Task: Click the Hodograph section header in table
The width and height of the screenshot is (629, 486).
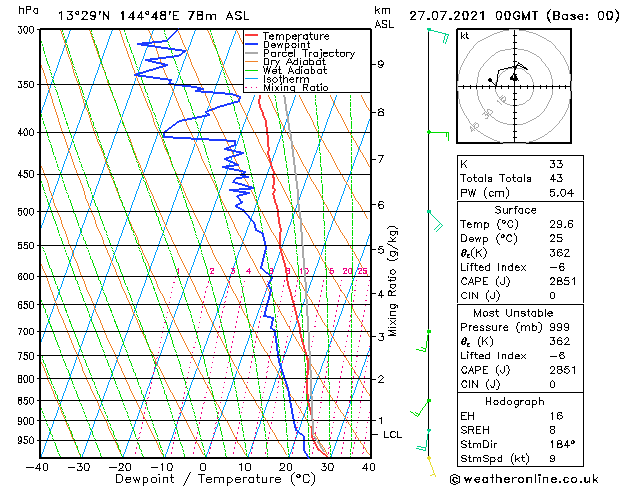Action: (515, 402)
